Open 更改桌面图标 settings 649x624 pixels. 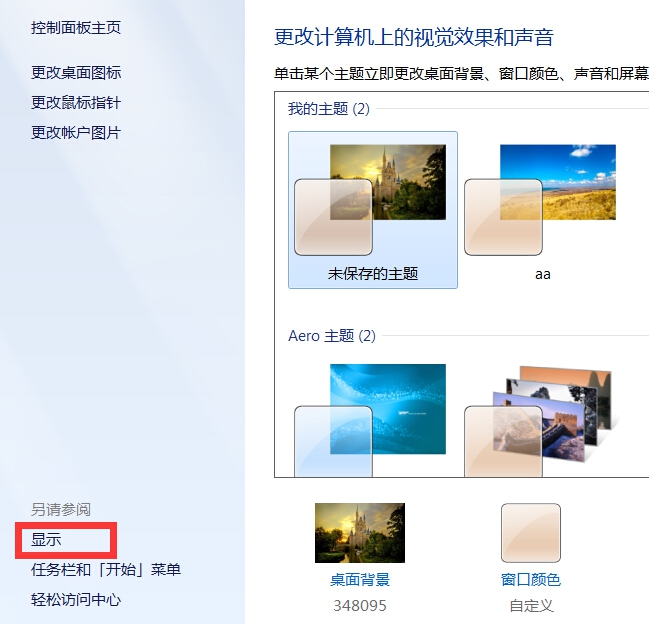(76, 72)
